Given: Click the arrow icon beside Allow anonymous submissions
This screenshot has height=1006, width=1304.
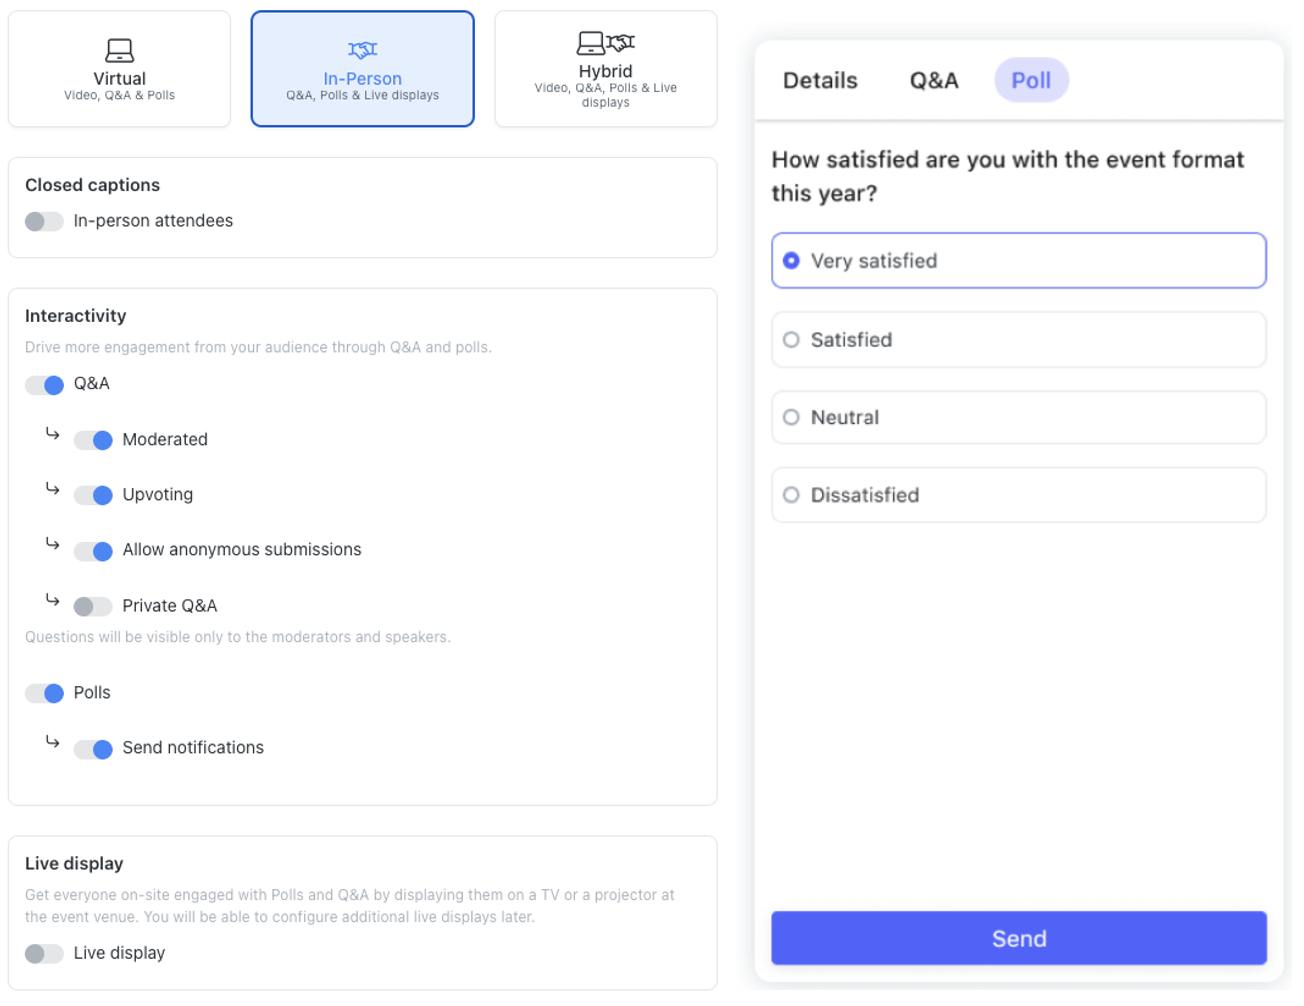Looking at the screenshot, I should tap(53, 544).
